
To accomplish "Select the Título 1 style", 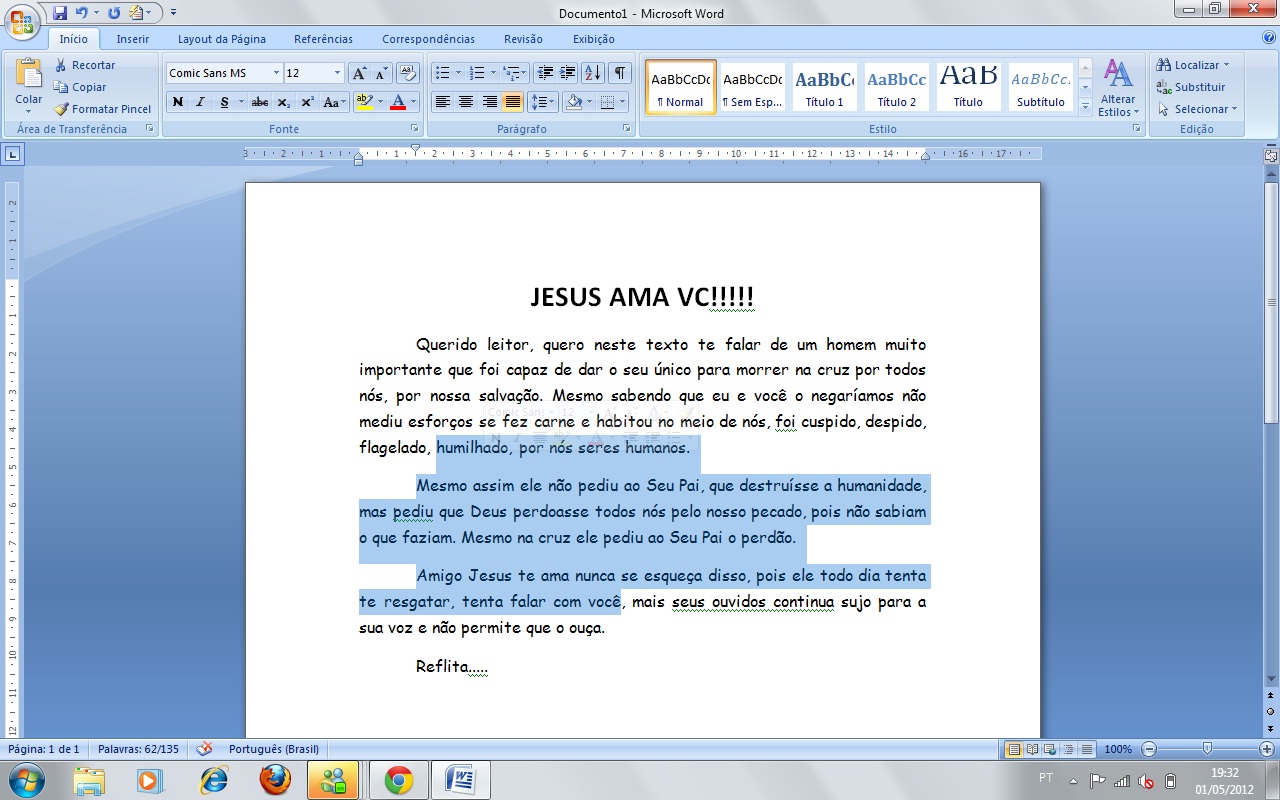I will coord(824,87).
